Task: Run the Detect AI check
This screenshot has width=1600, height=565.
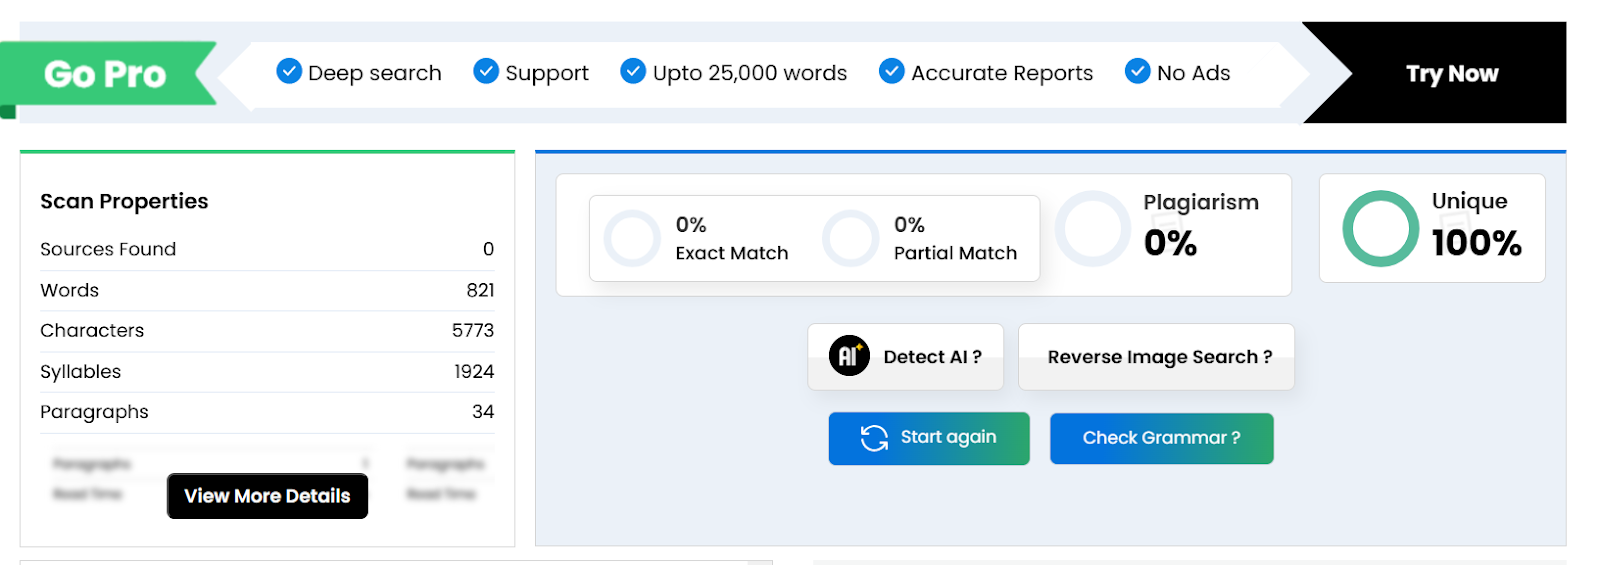Action: [905, 357]
